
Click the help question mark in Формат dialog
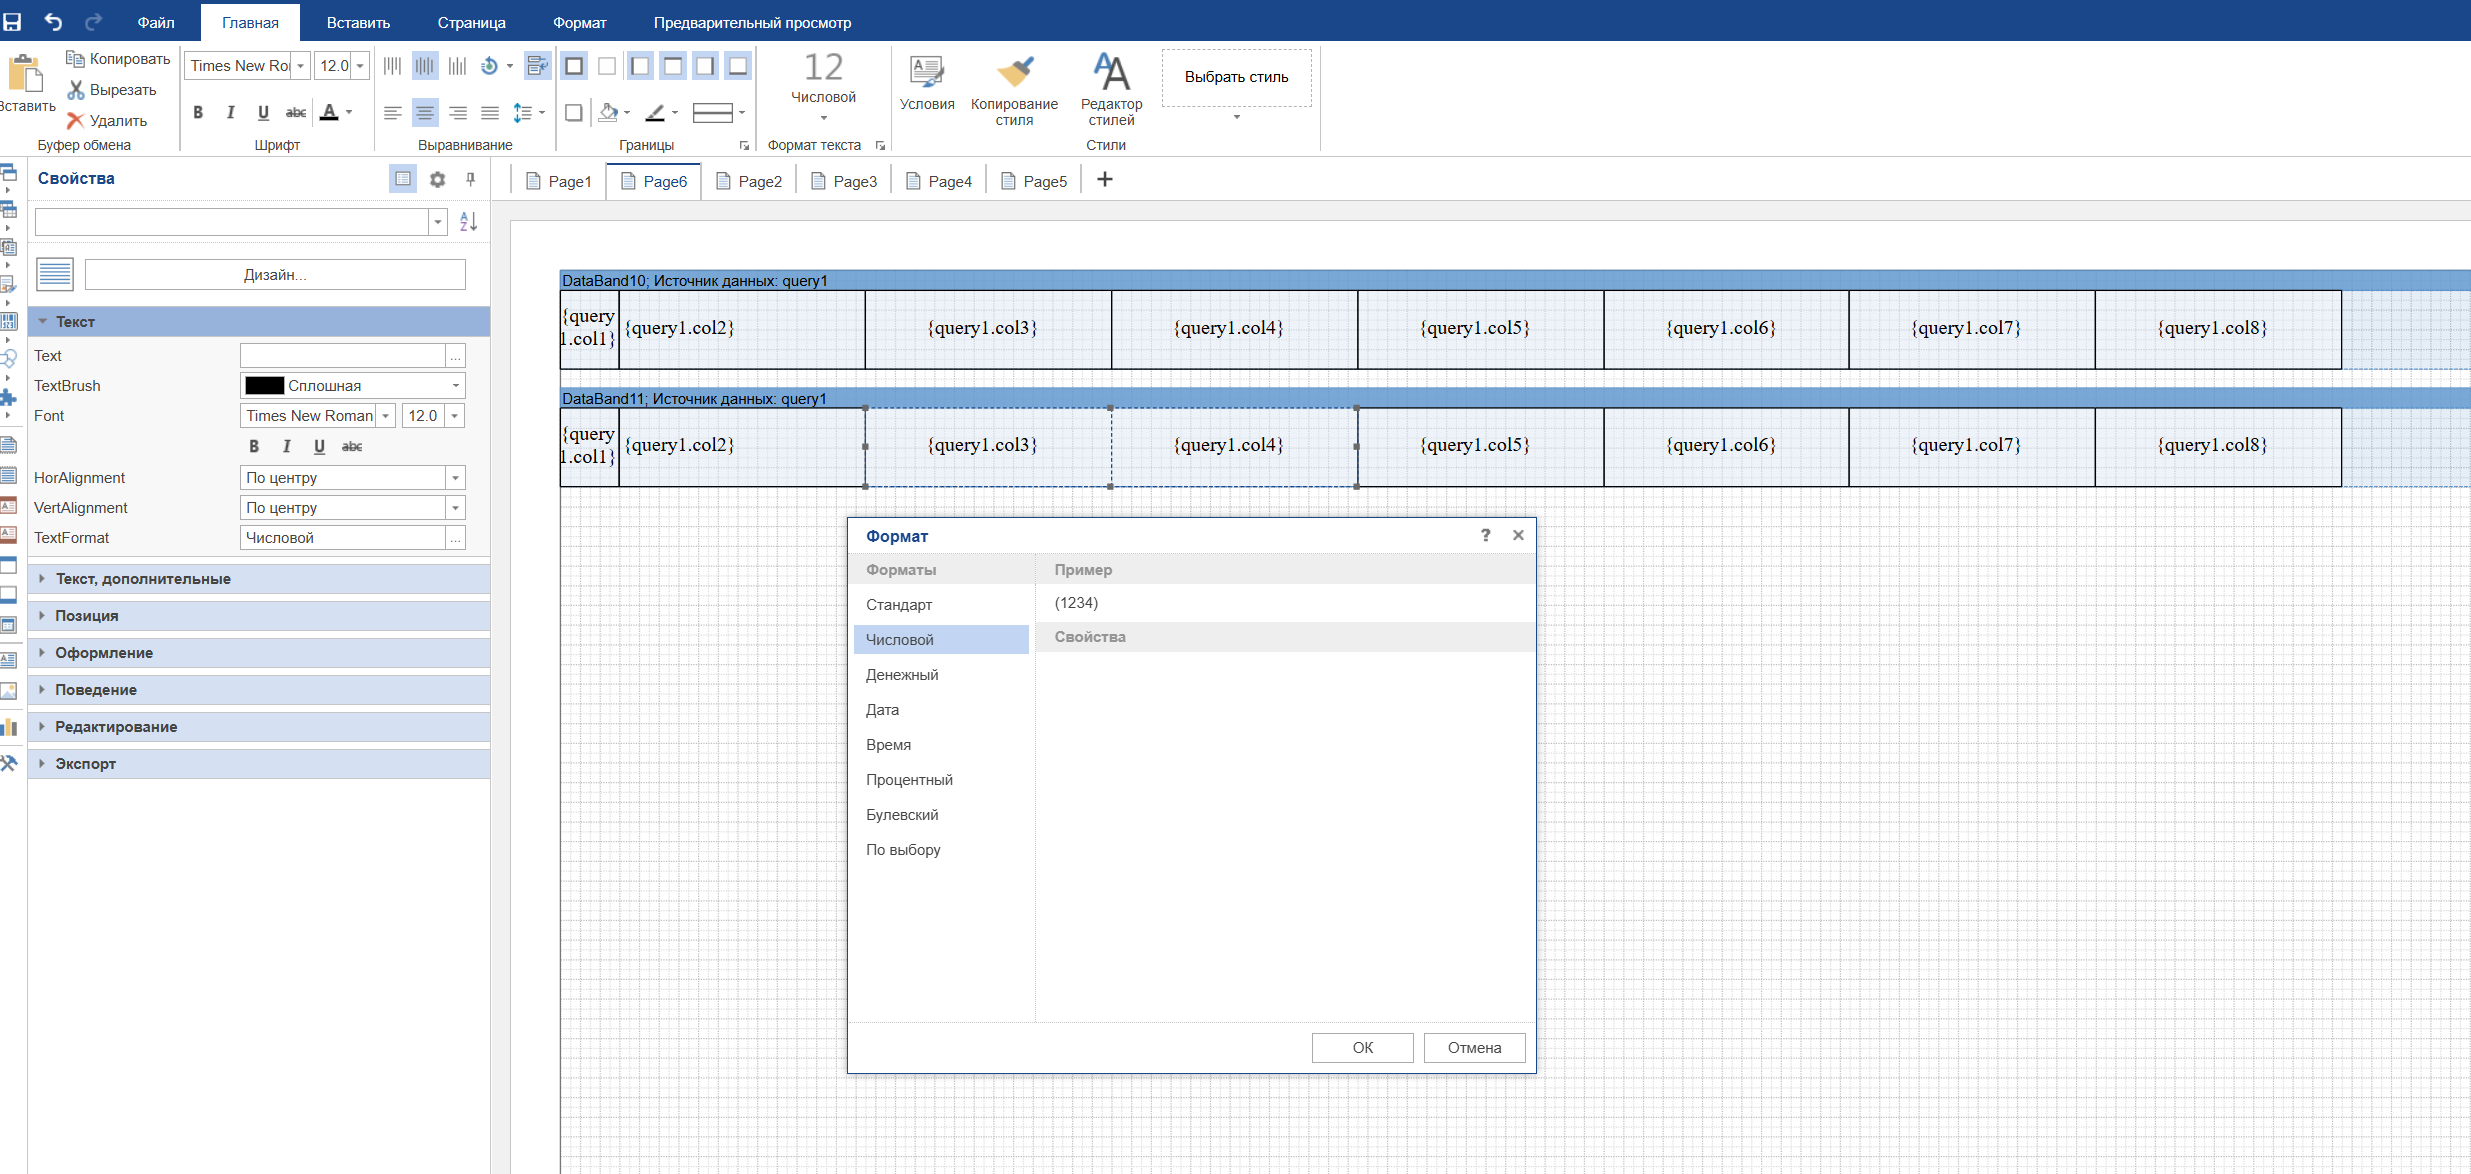tap(1485, 535)
